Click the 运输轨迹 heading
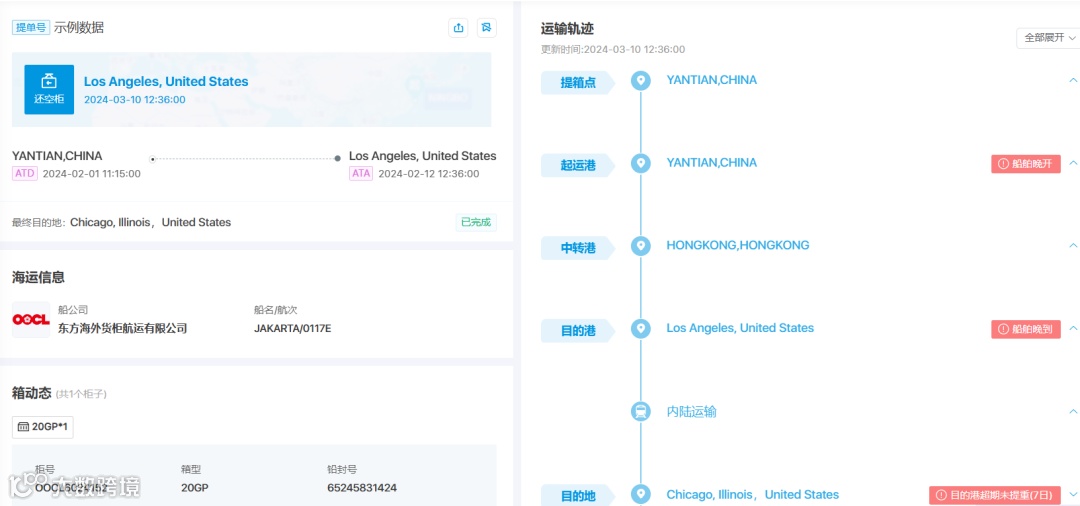This screenshot has height=506, width=1080. click(x=568, y=29)
